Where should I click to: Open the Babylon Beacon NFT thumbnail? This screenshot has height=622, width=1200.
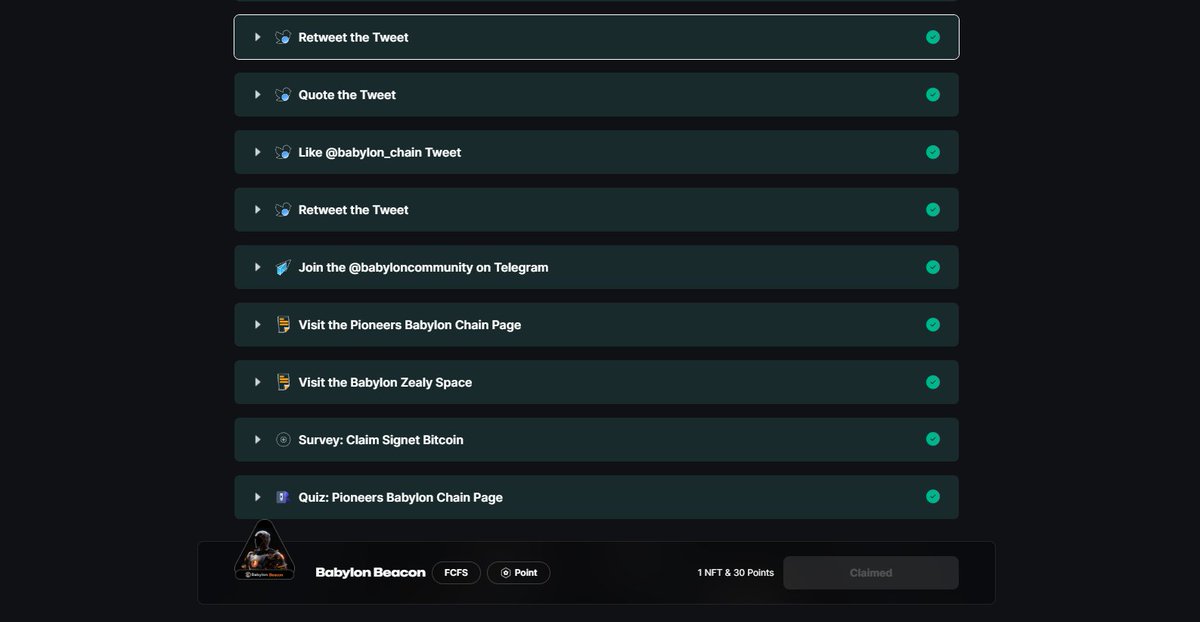tap(264, 551)
